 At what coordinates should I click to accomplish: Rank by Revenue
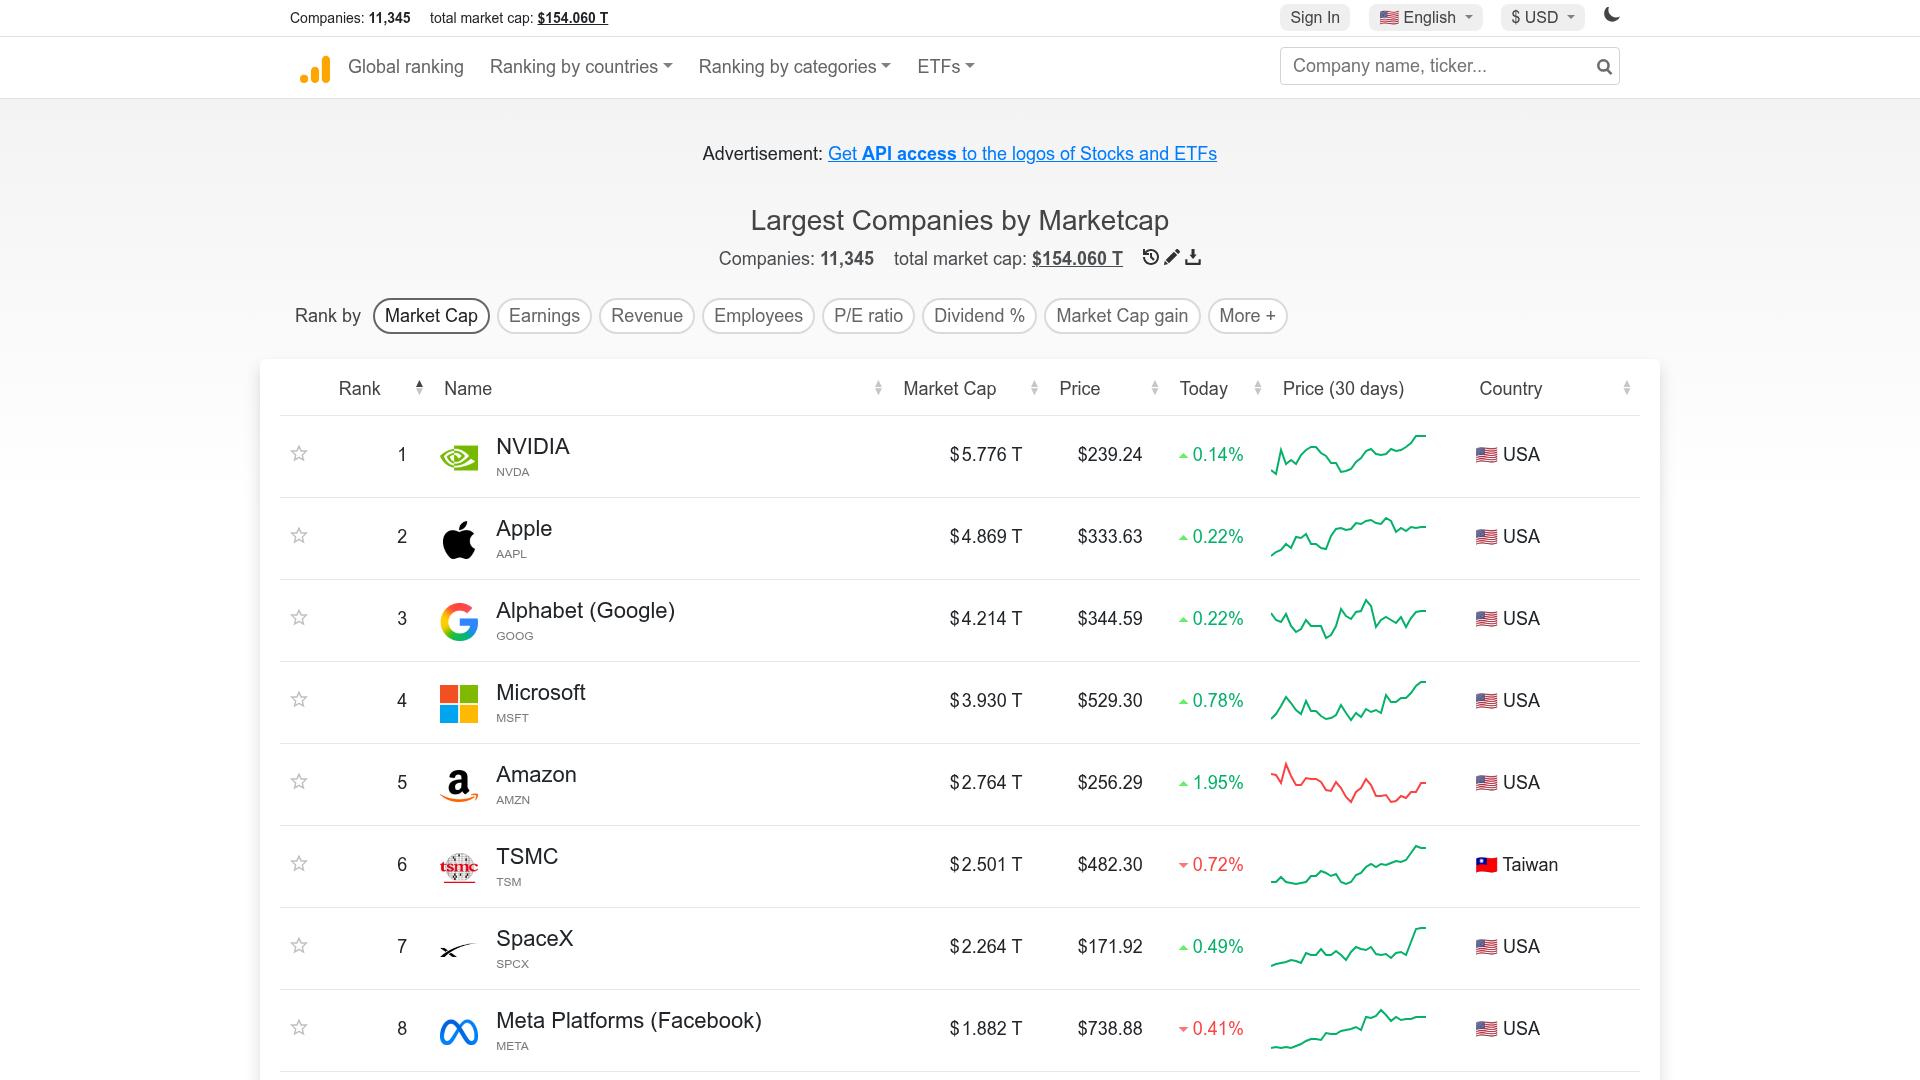[646, 316]
